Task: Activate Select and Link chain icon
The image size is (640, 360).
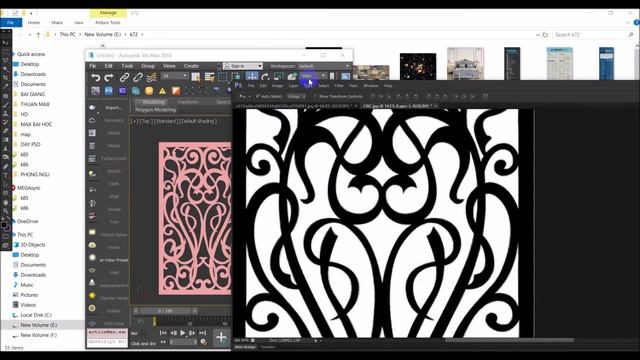Action: coord(124,77)
